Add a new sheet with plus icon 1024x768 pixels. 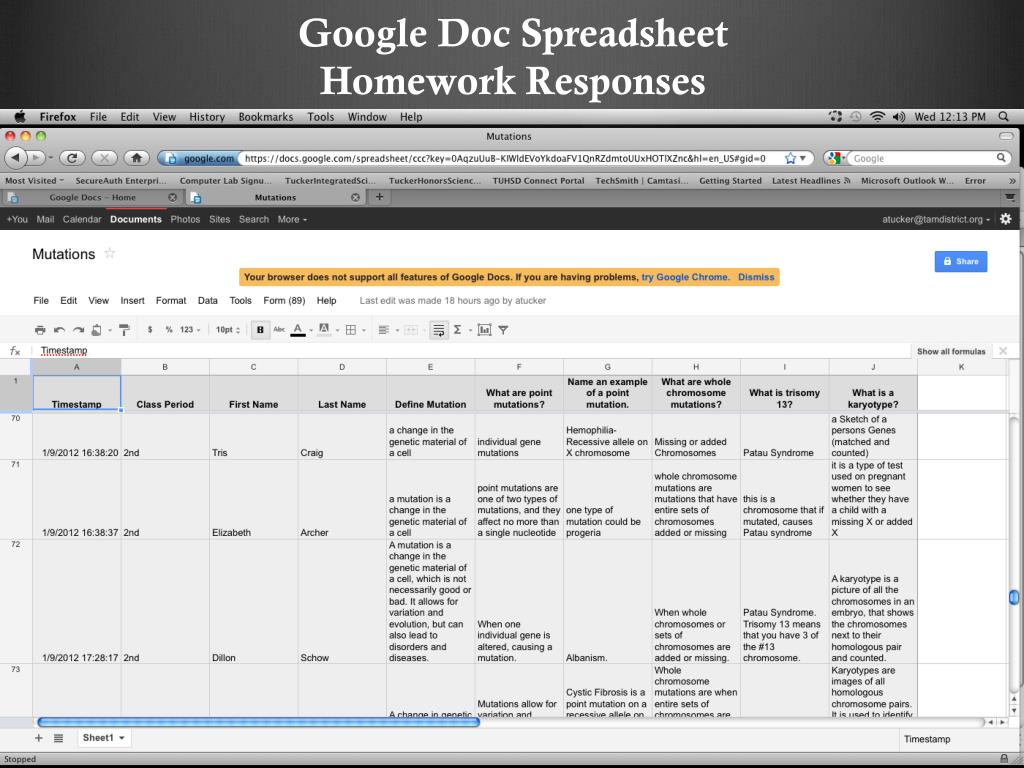point(39,738)
